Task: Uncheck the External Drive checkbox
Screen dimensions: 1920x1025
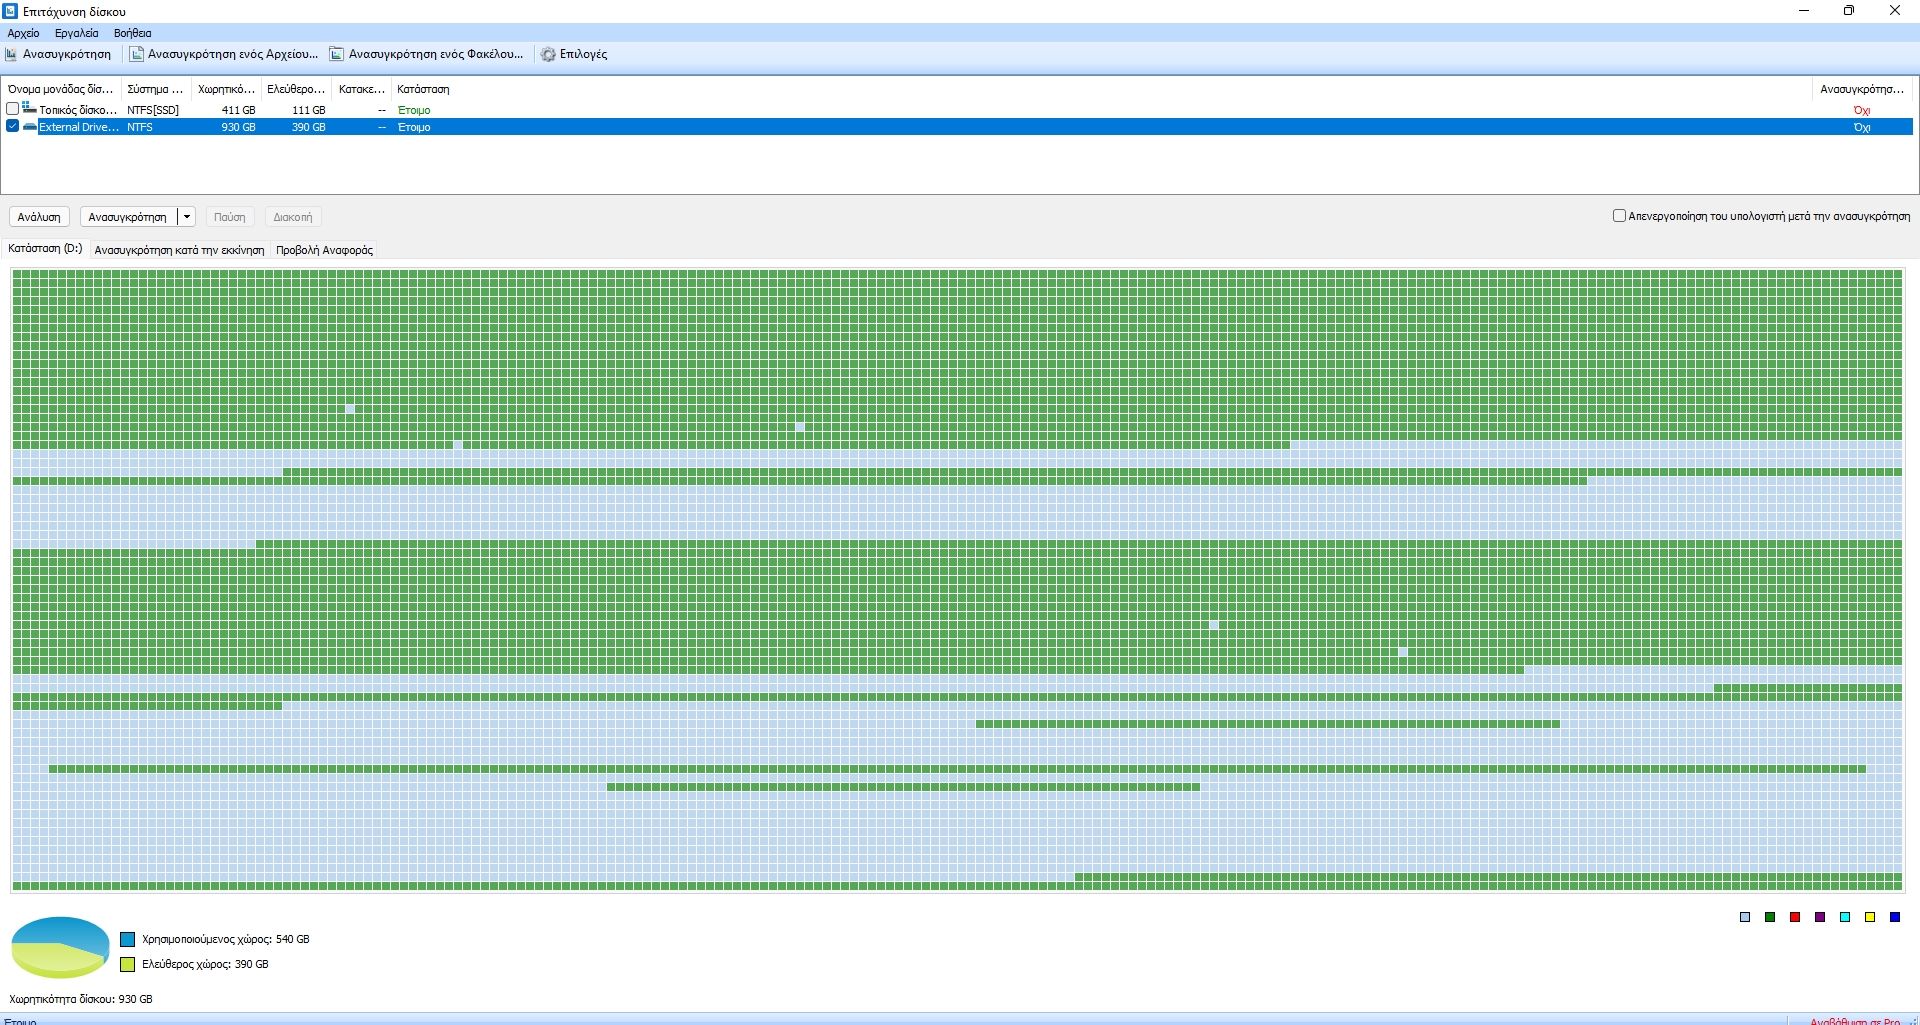Action: coord(13,126)
